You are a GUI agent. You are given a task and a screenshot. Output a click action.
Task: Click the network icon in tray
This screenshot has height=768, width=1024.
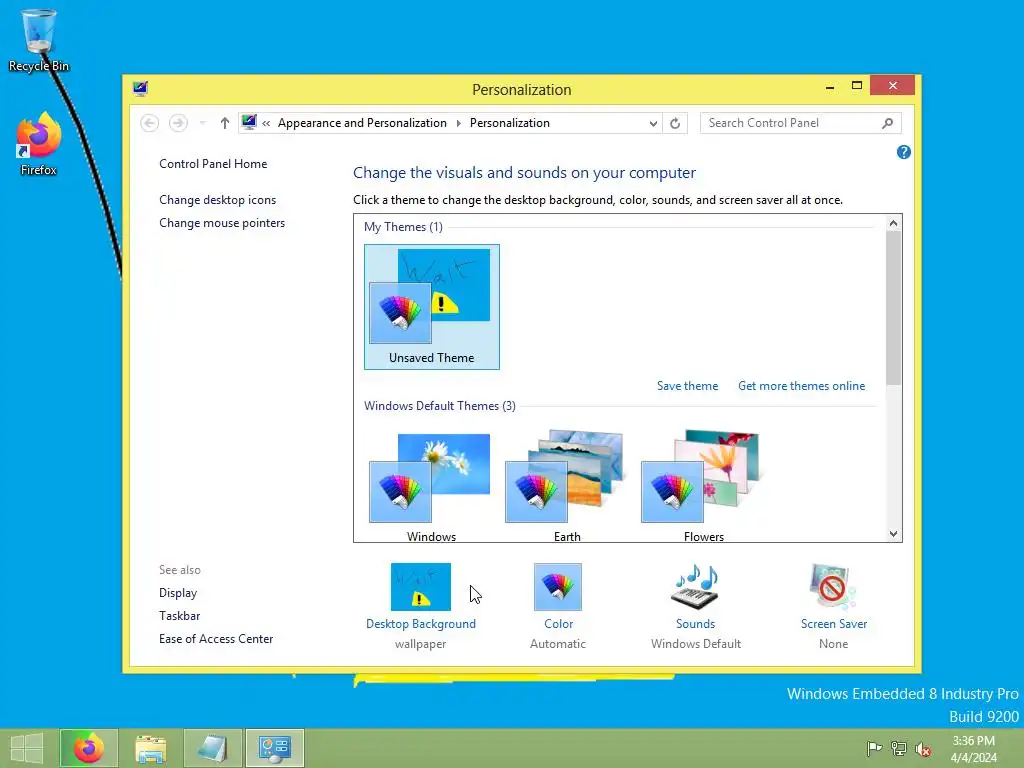coord(899,748)
